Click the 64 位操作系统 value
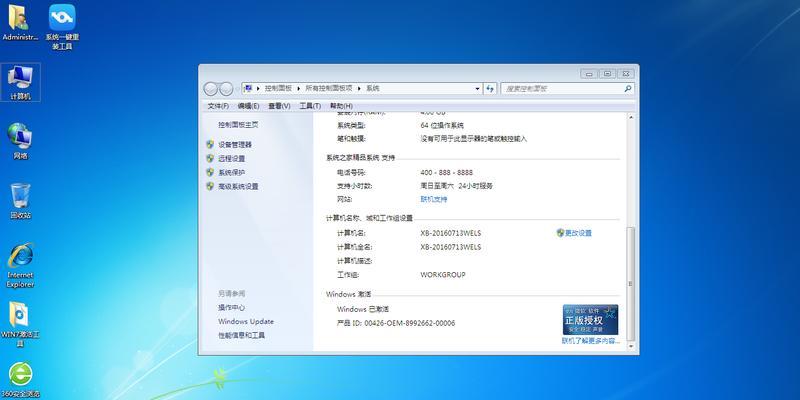 point(442,125)
